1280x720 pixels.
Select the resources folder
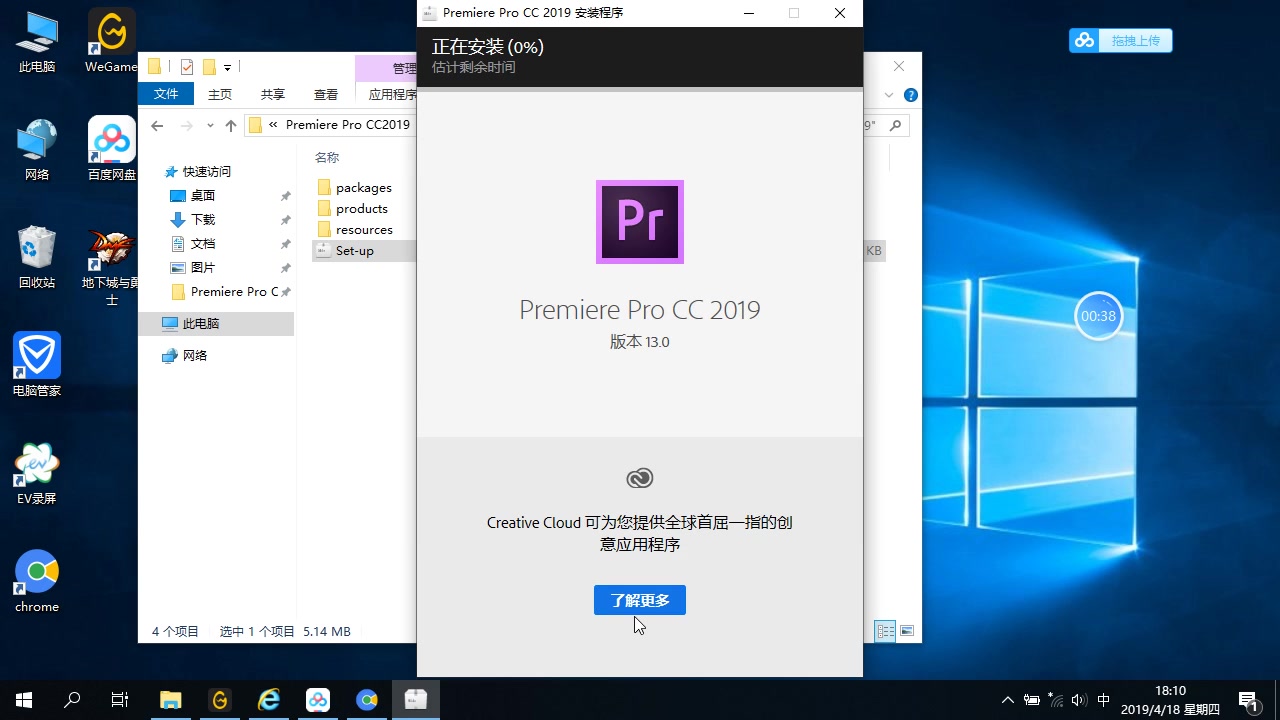pos(364,230)
